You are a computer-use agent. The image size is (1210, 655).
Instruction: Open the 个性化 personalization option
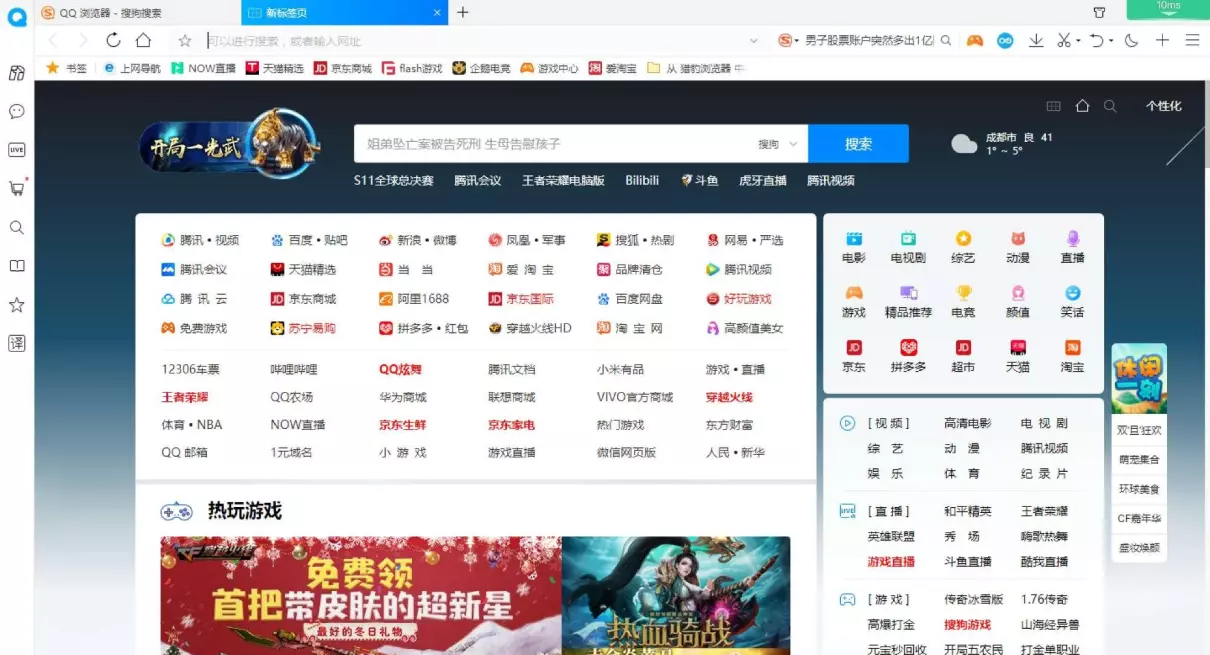(1163, 106)
